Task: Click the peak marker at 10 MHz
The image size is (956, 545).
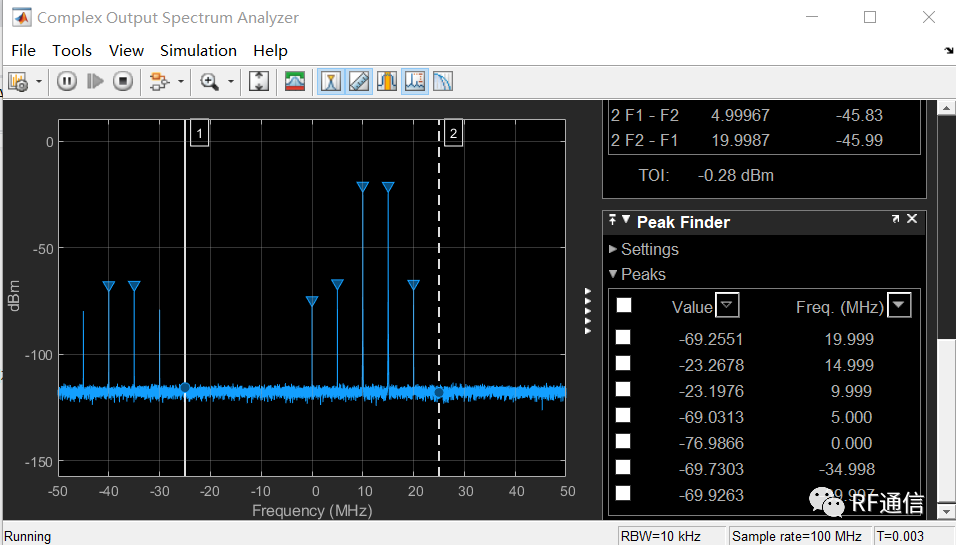Action: (363, 187)
